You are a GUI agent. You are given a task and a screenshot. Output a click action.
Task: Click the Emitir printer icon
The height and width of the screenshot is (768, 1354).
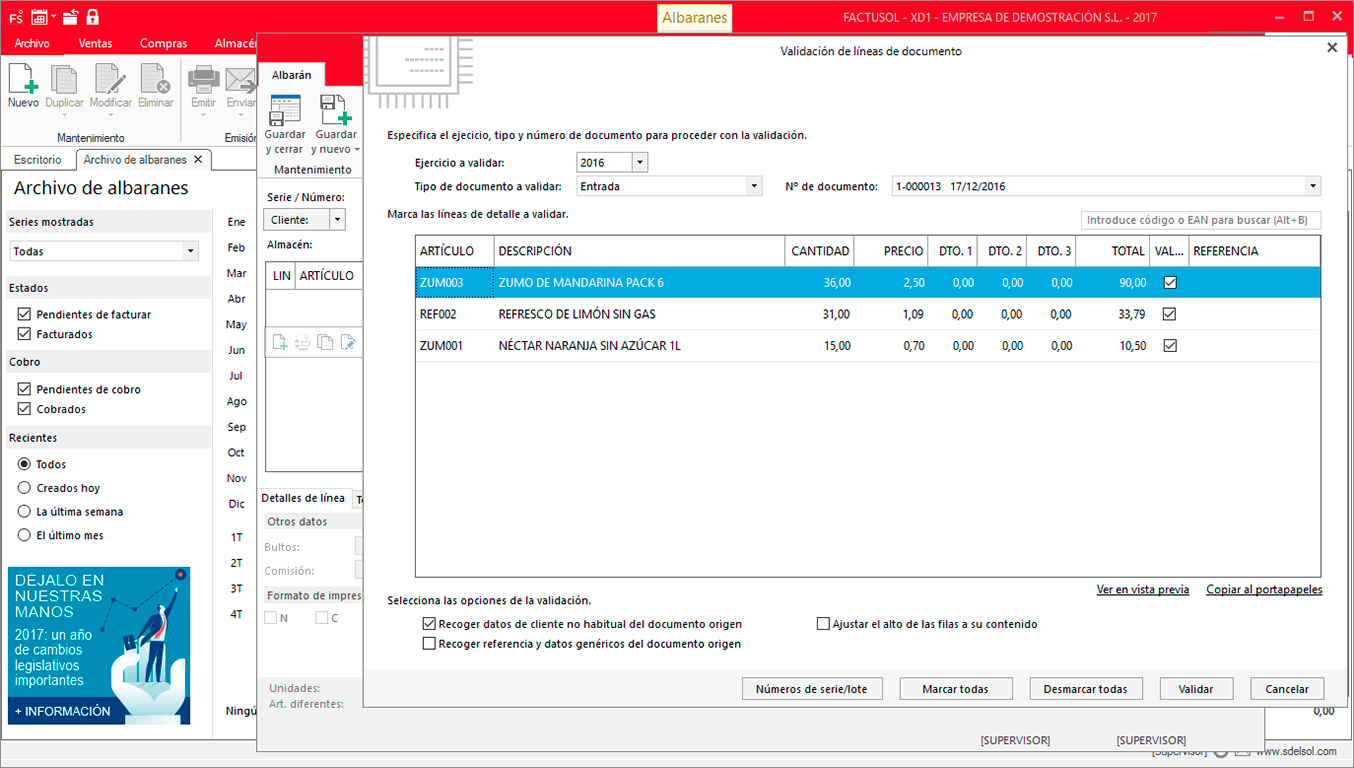pos(203,79)
